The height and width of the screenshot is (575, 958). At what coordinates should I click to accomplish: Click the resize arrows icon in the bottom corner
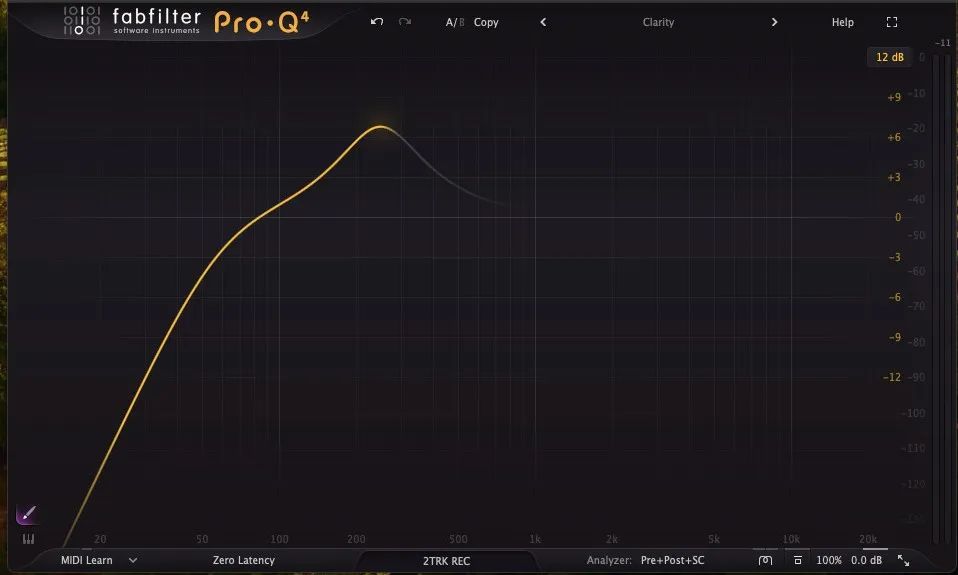click(x=903, y=561)
